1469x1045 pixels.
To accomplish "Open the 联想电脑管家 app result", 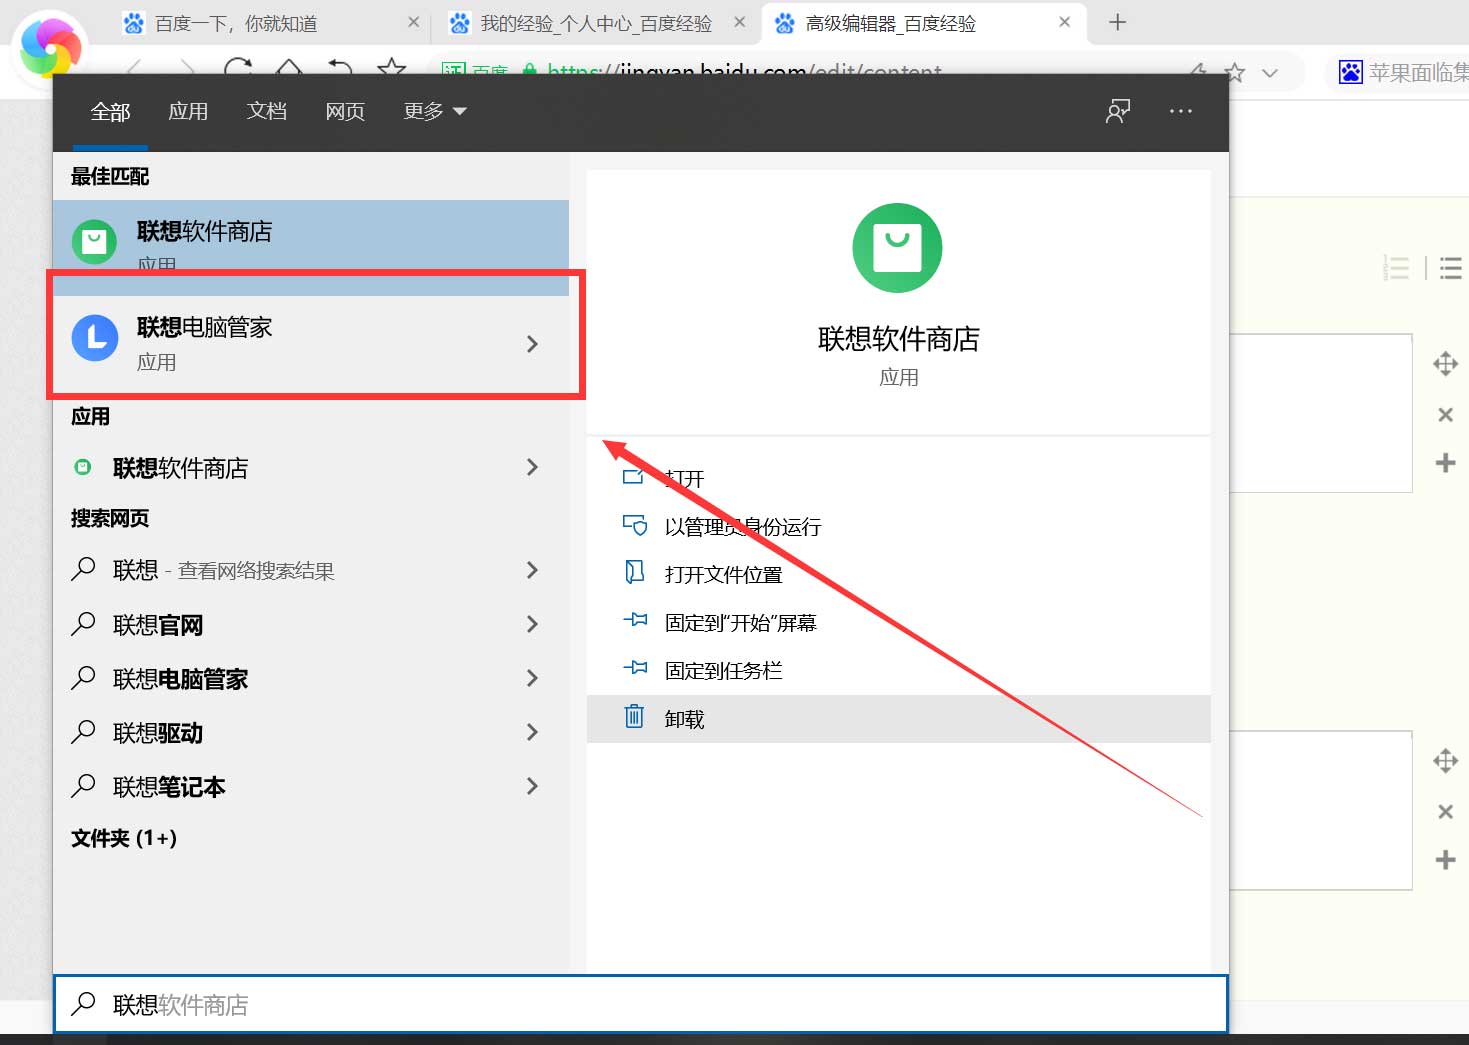I will tap(311, 344).
